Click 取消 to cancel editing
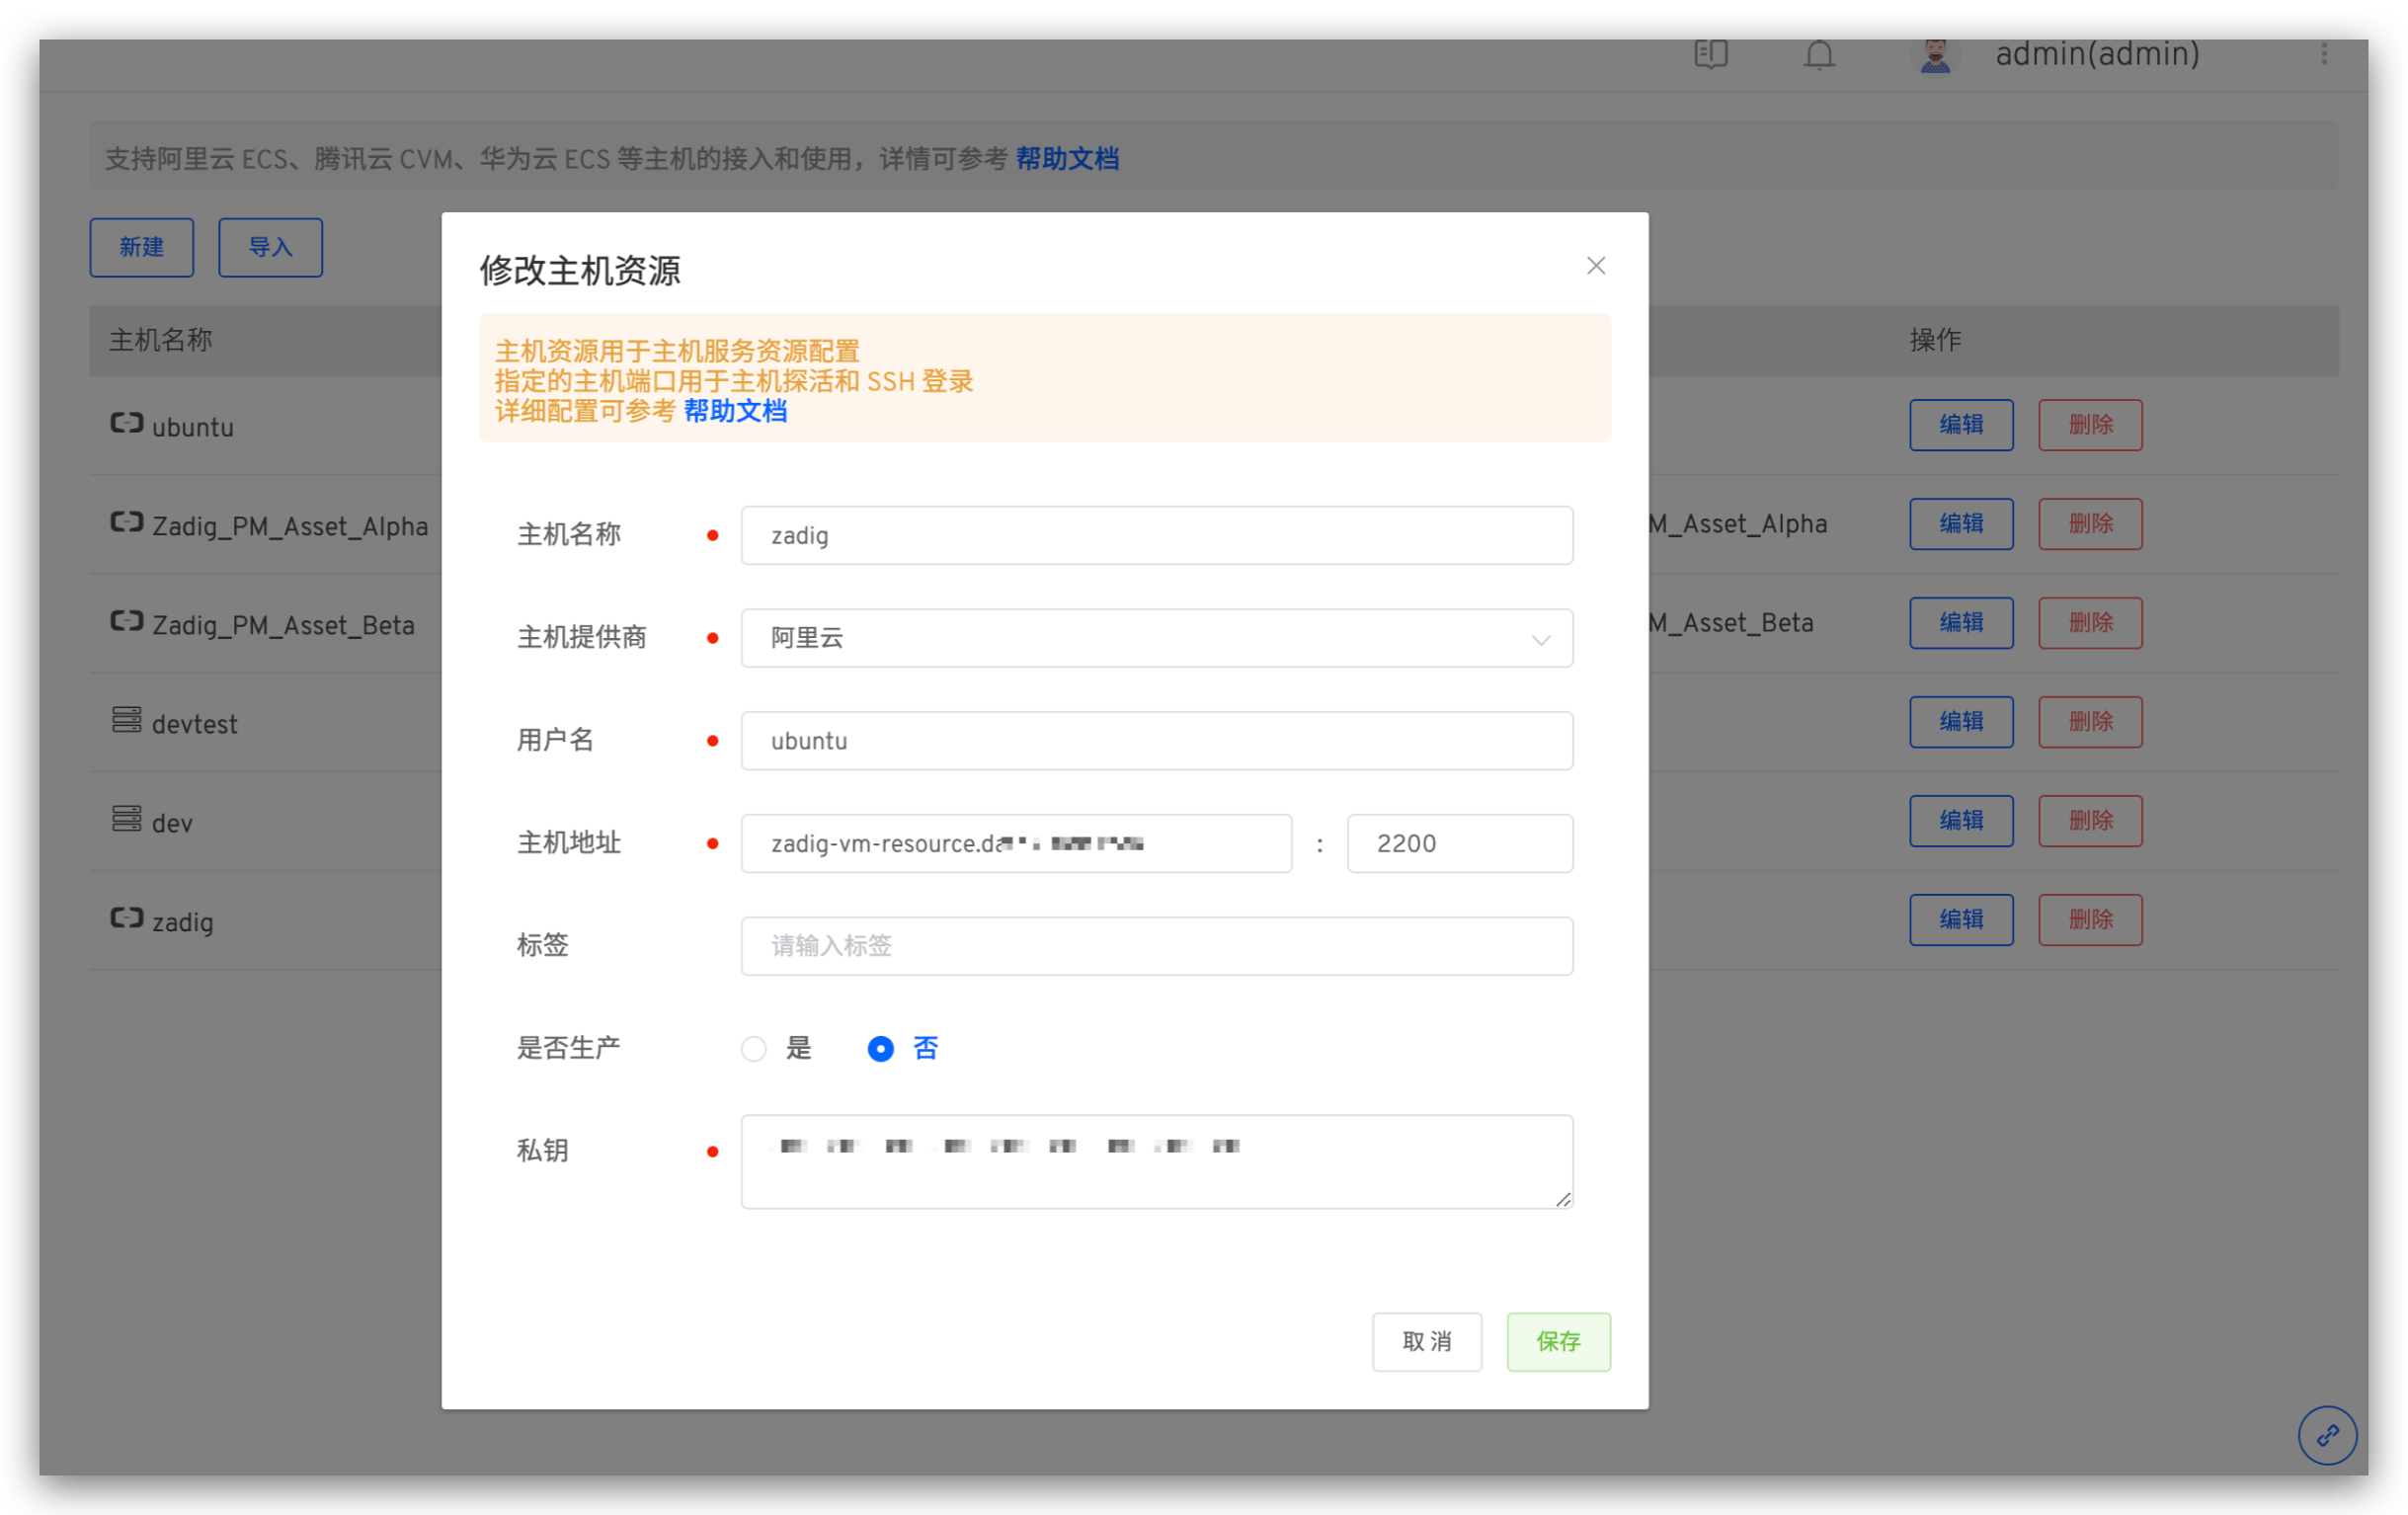This screenshot has width=2408, height=1515. coord(1427,1342)
